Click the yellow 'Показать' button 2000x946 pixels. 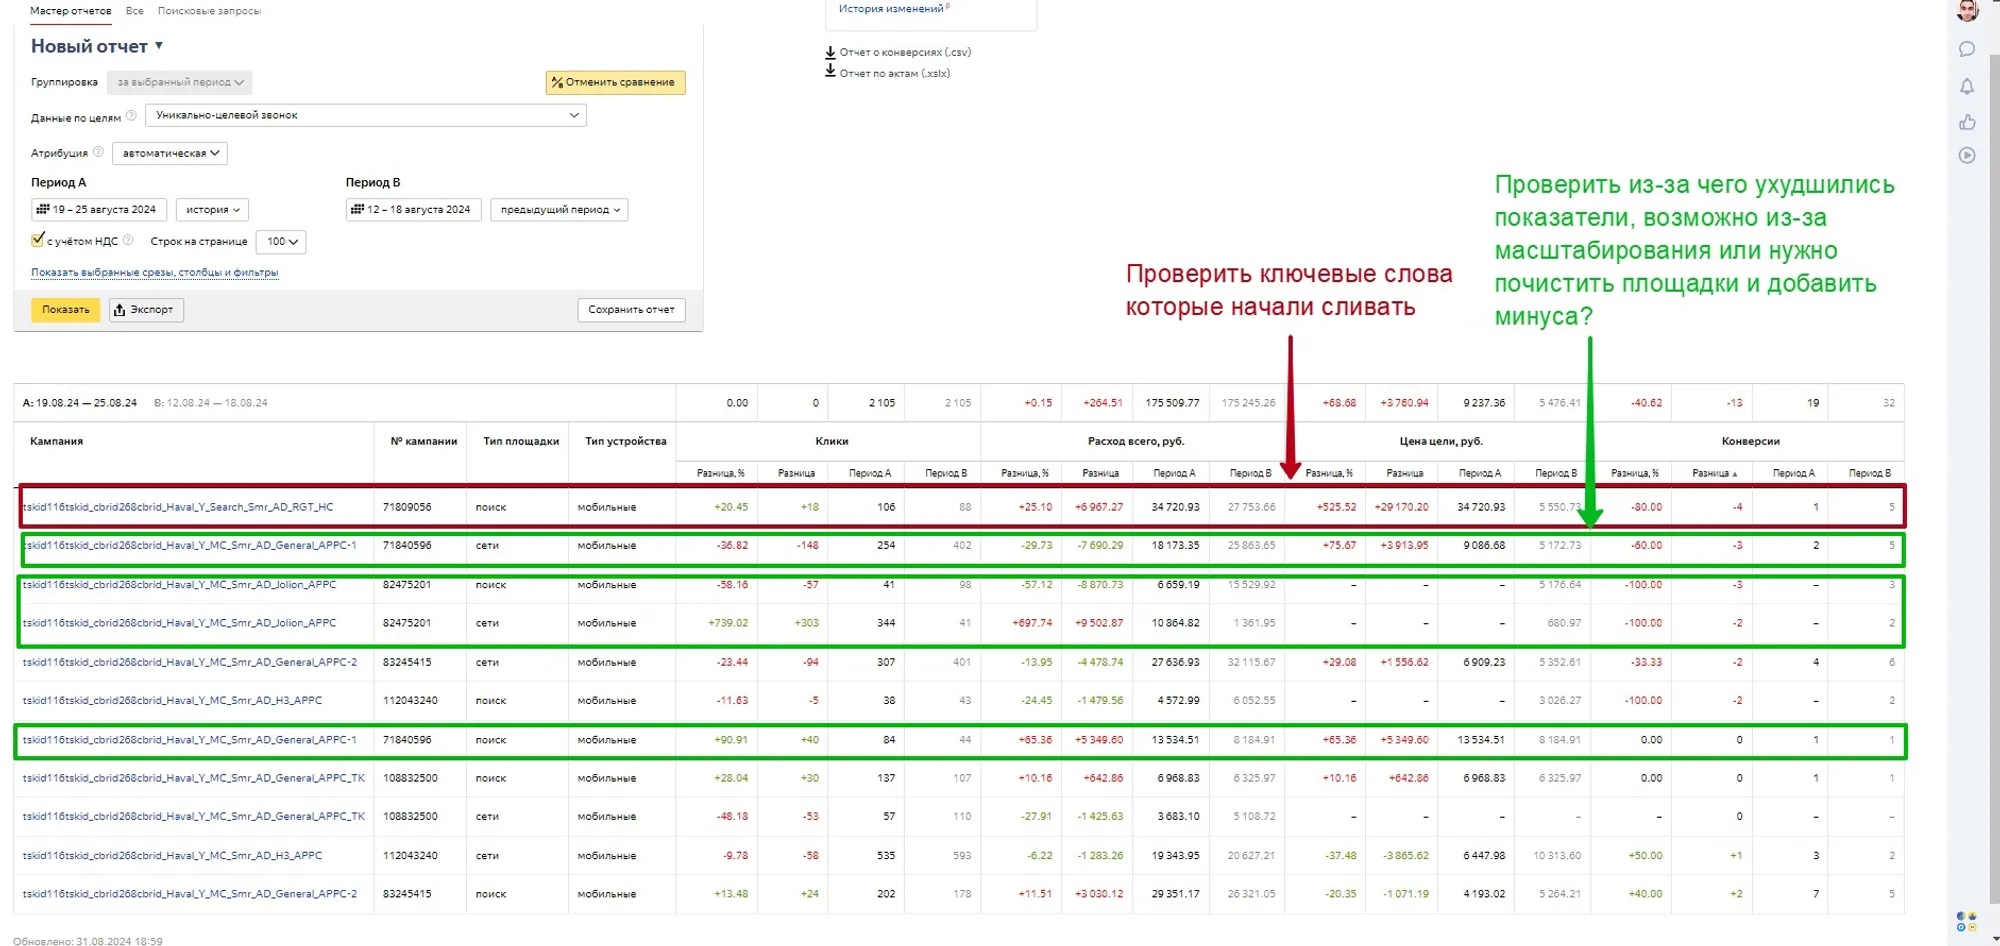pos(65,310)
